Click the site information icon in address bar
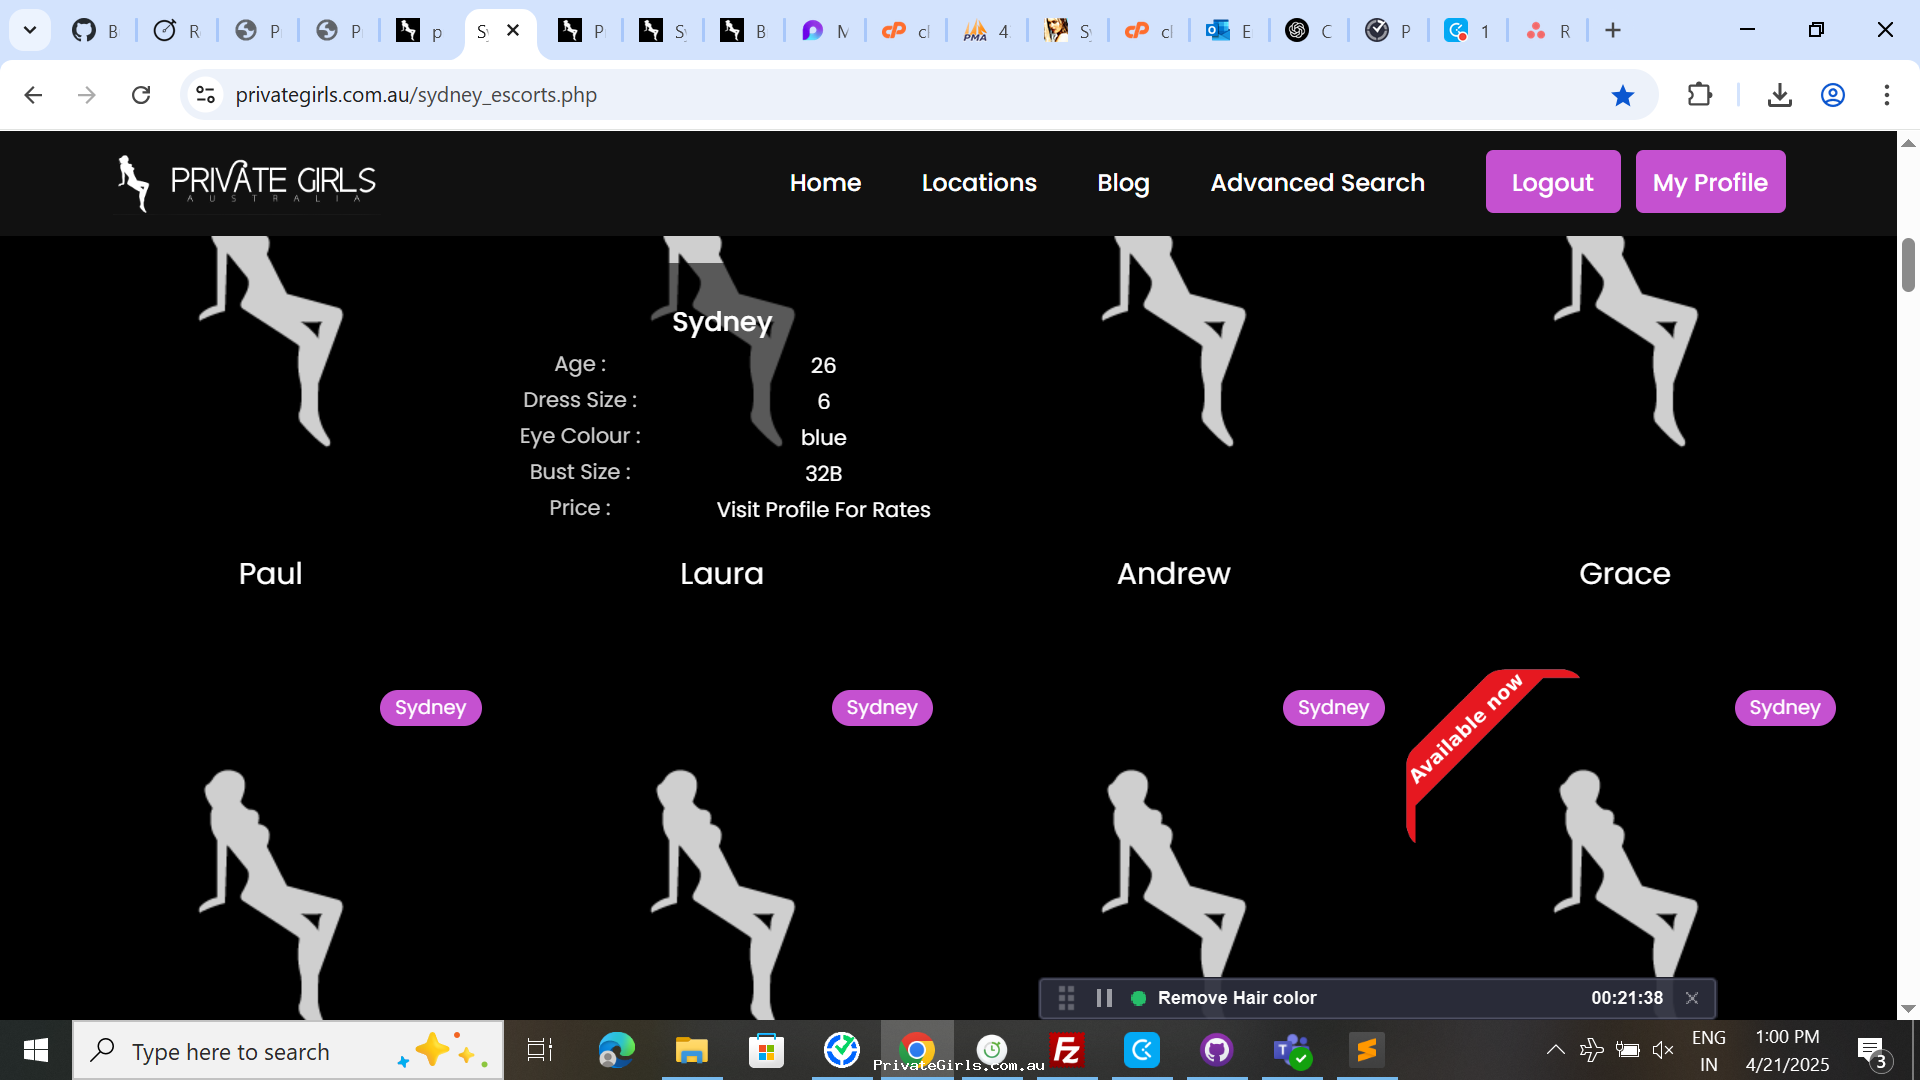The height and width of the screenshot is (1080, 1920). point(206,95)
